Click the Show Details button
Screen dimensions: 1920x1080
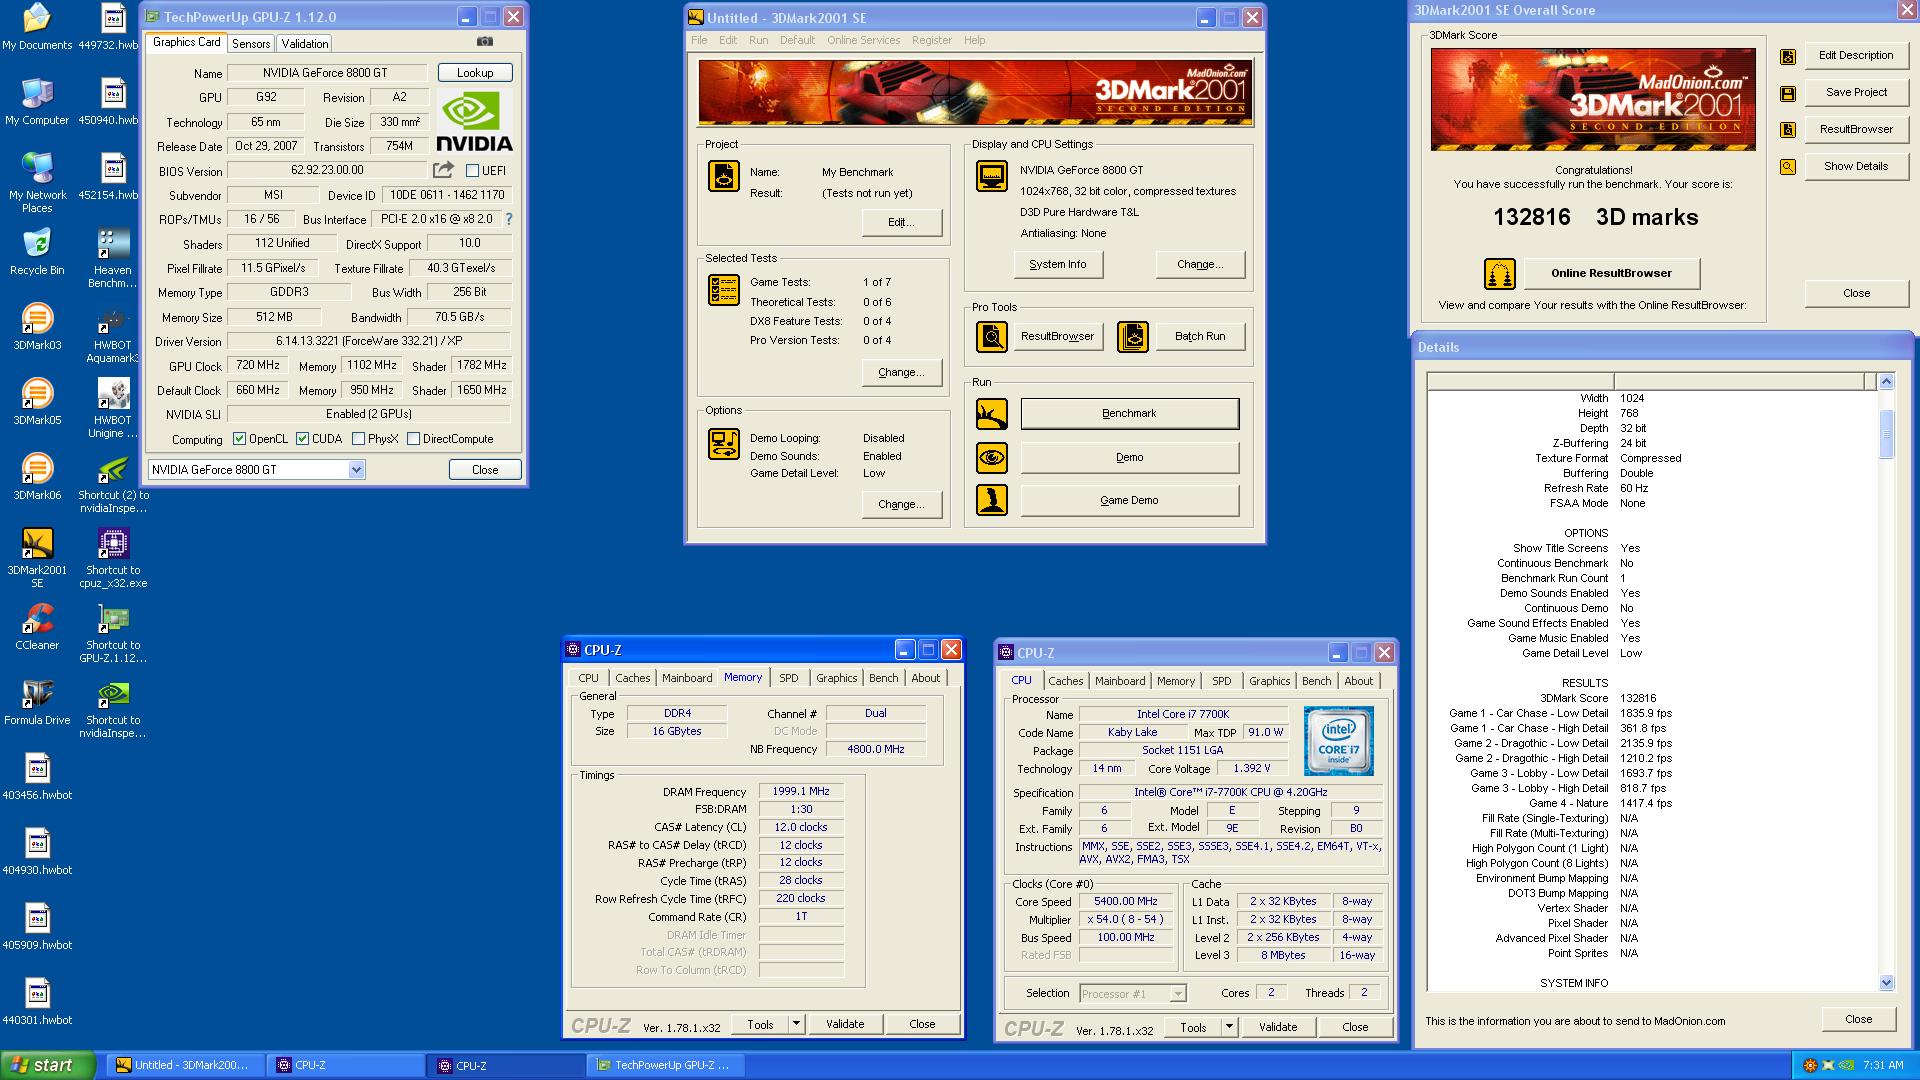(x=1856, y=166)
